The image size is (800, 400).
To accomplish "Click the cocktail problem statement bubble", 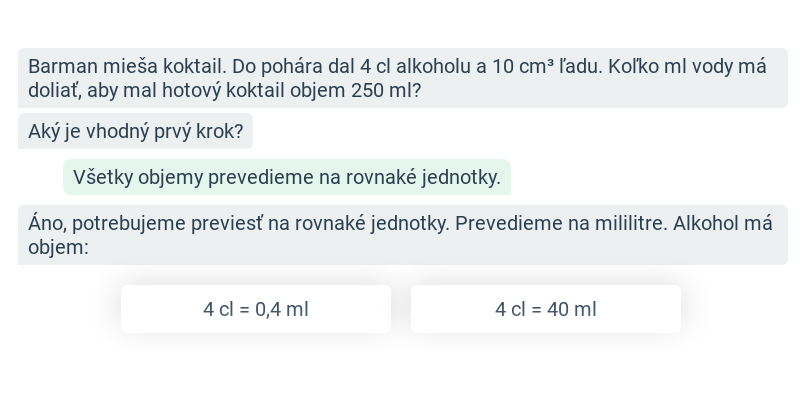I will 403,78.
